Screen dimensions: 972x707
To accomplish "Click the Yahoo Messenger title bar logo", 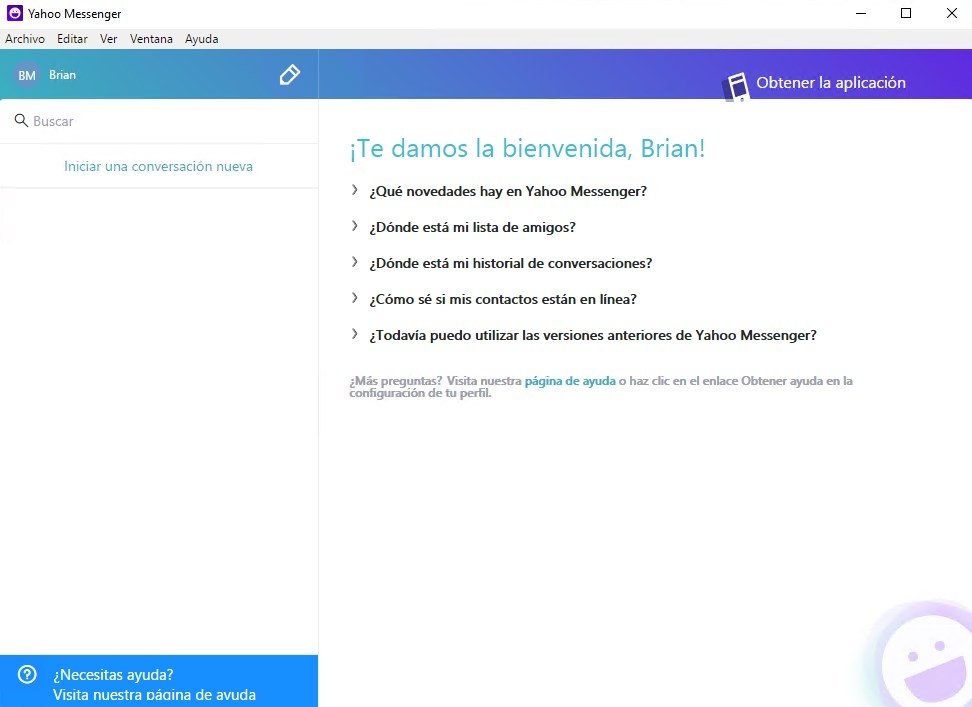I will pyautogui.click(x=14, y=13).
